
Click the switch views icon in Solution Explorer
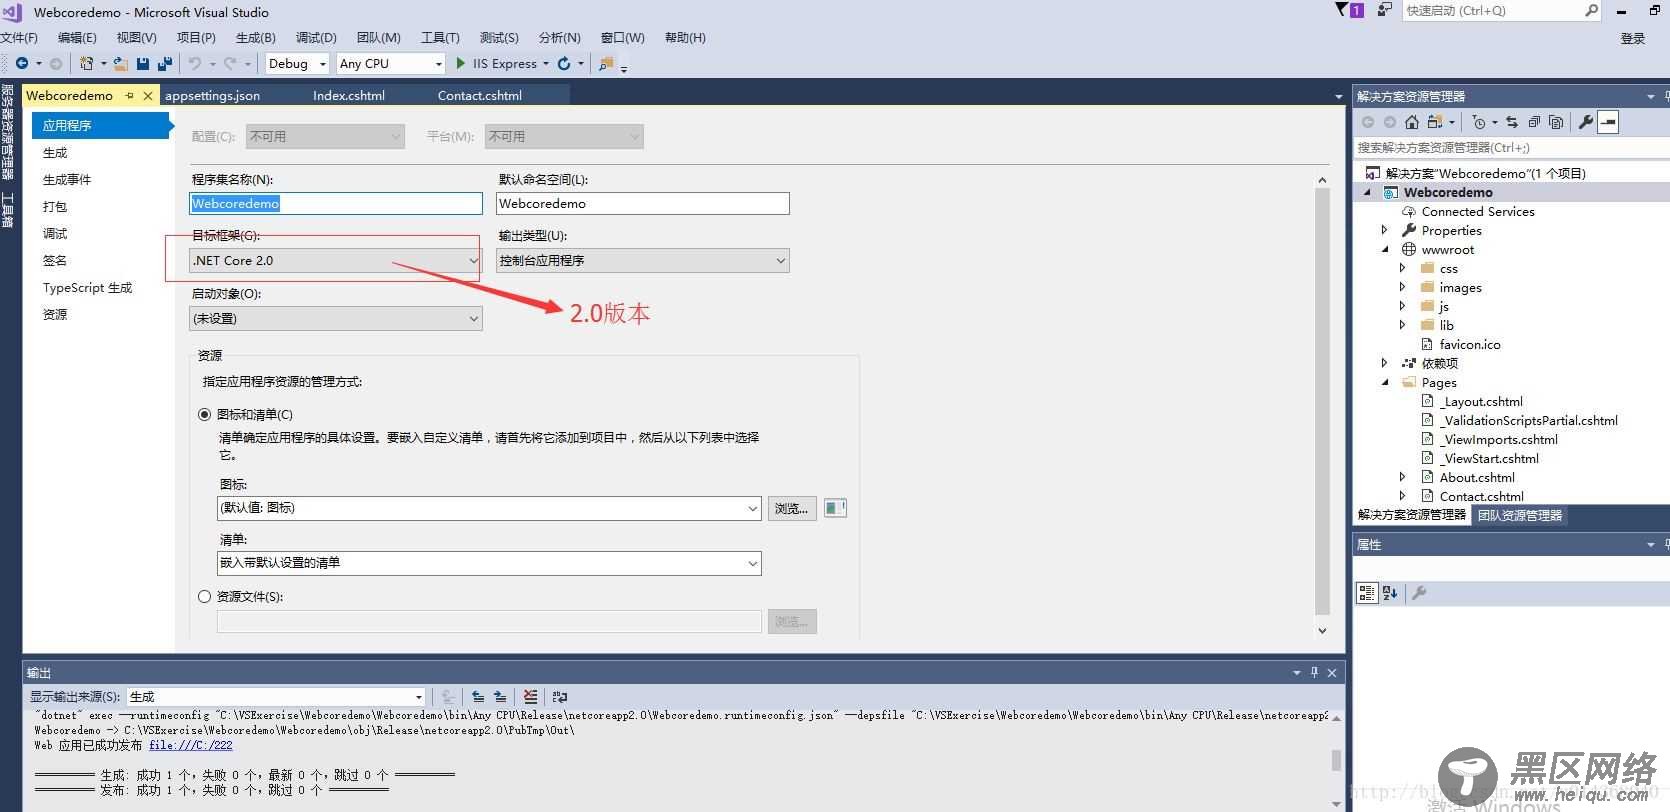1435,122
